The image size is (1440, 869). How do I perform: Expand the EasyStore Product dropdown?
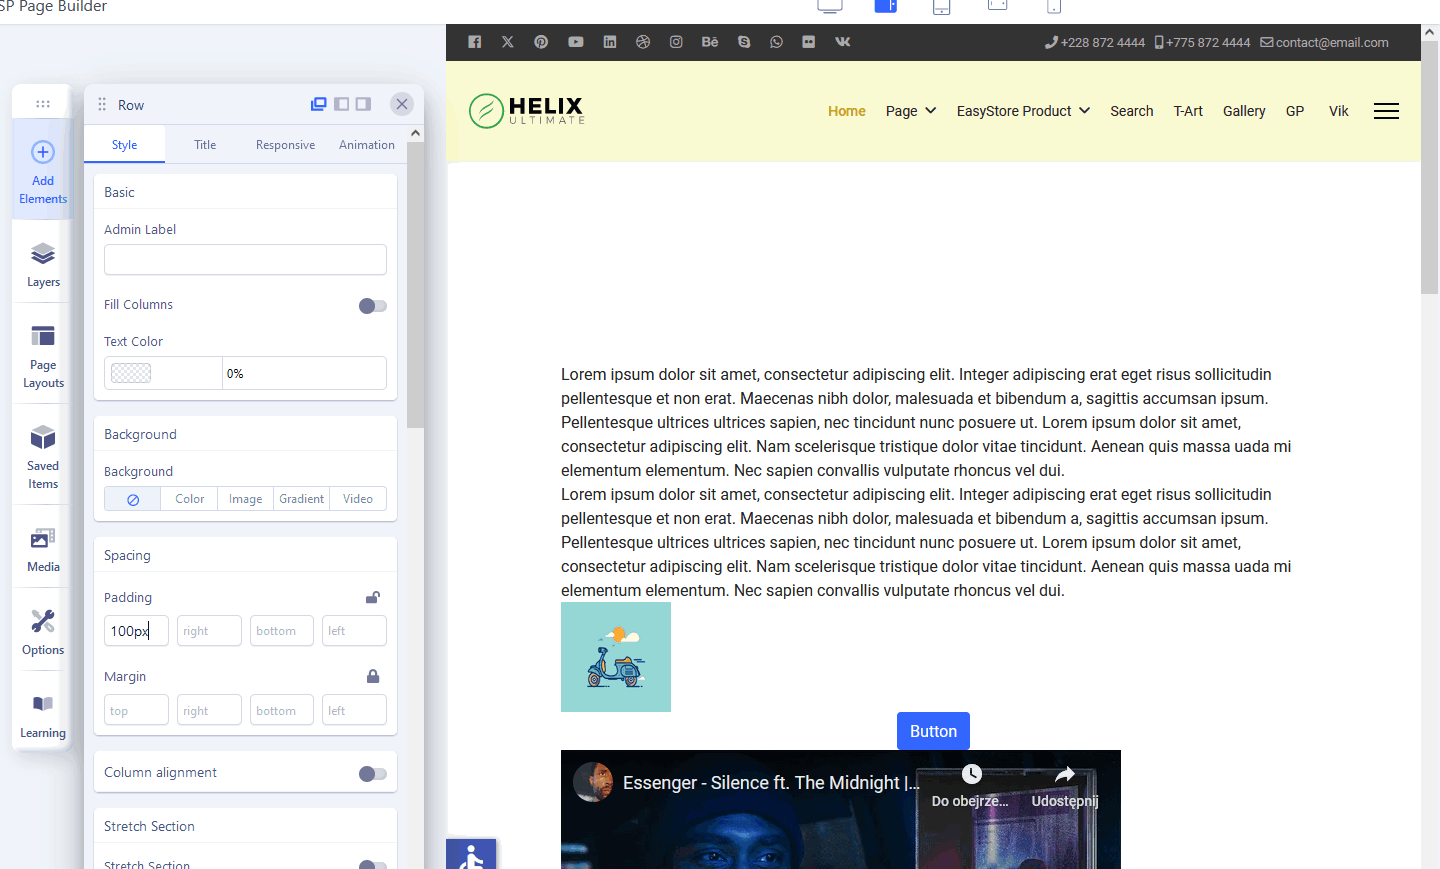click(1022, 111)
